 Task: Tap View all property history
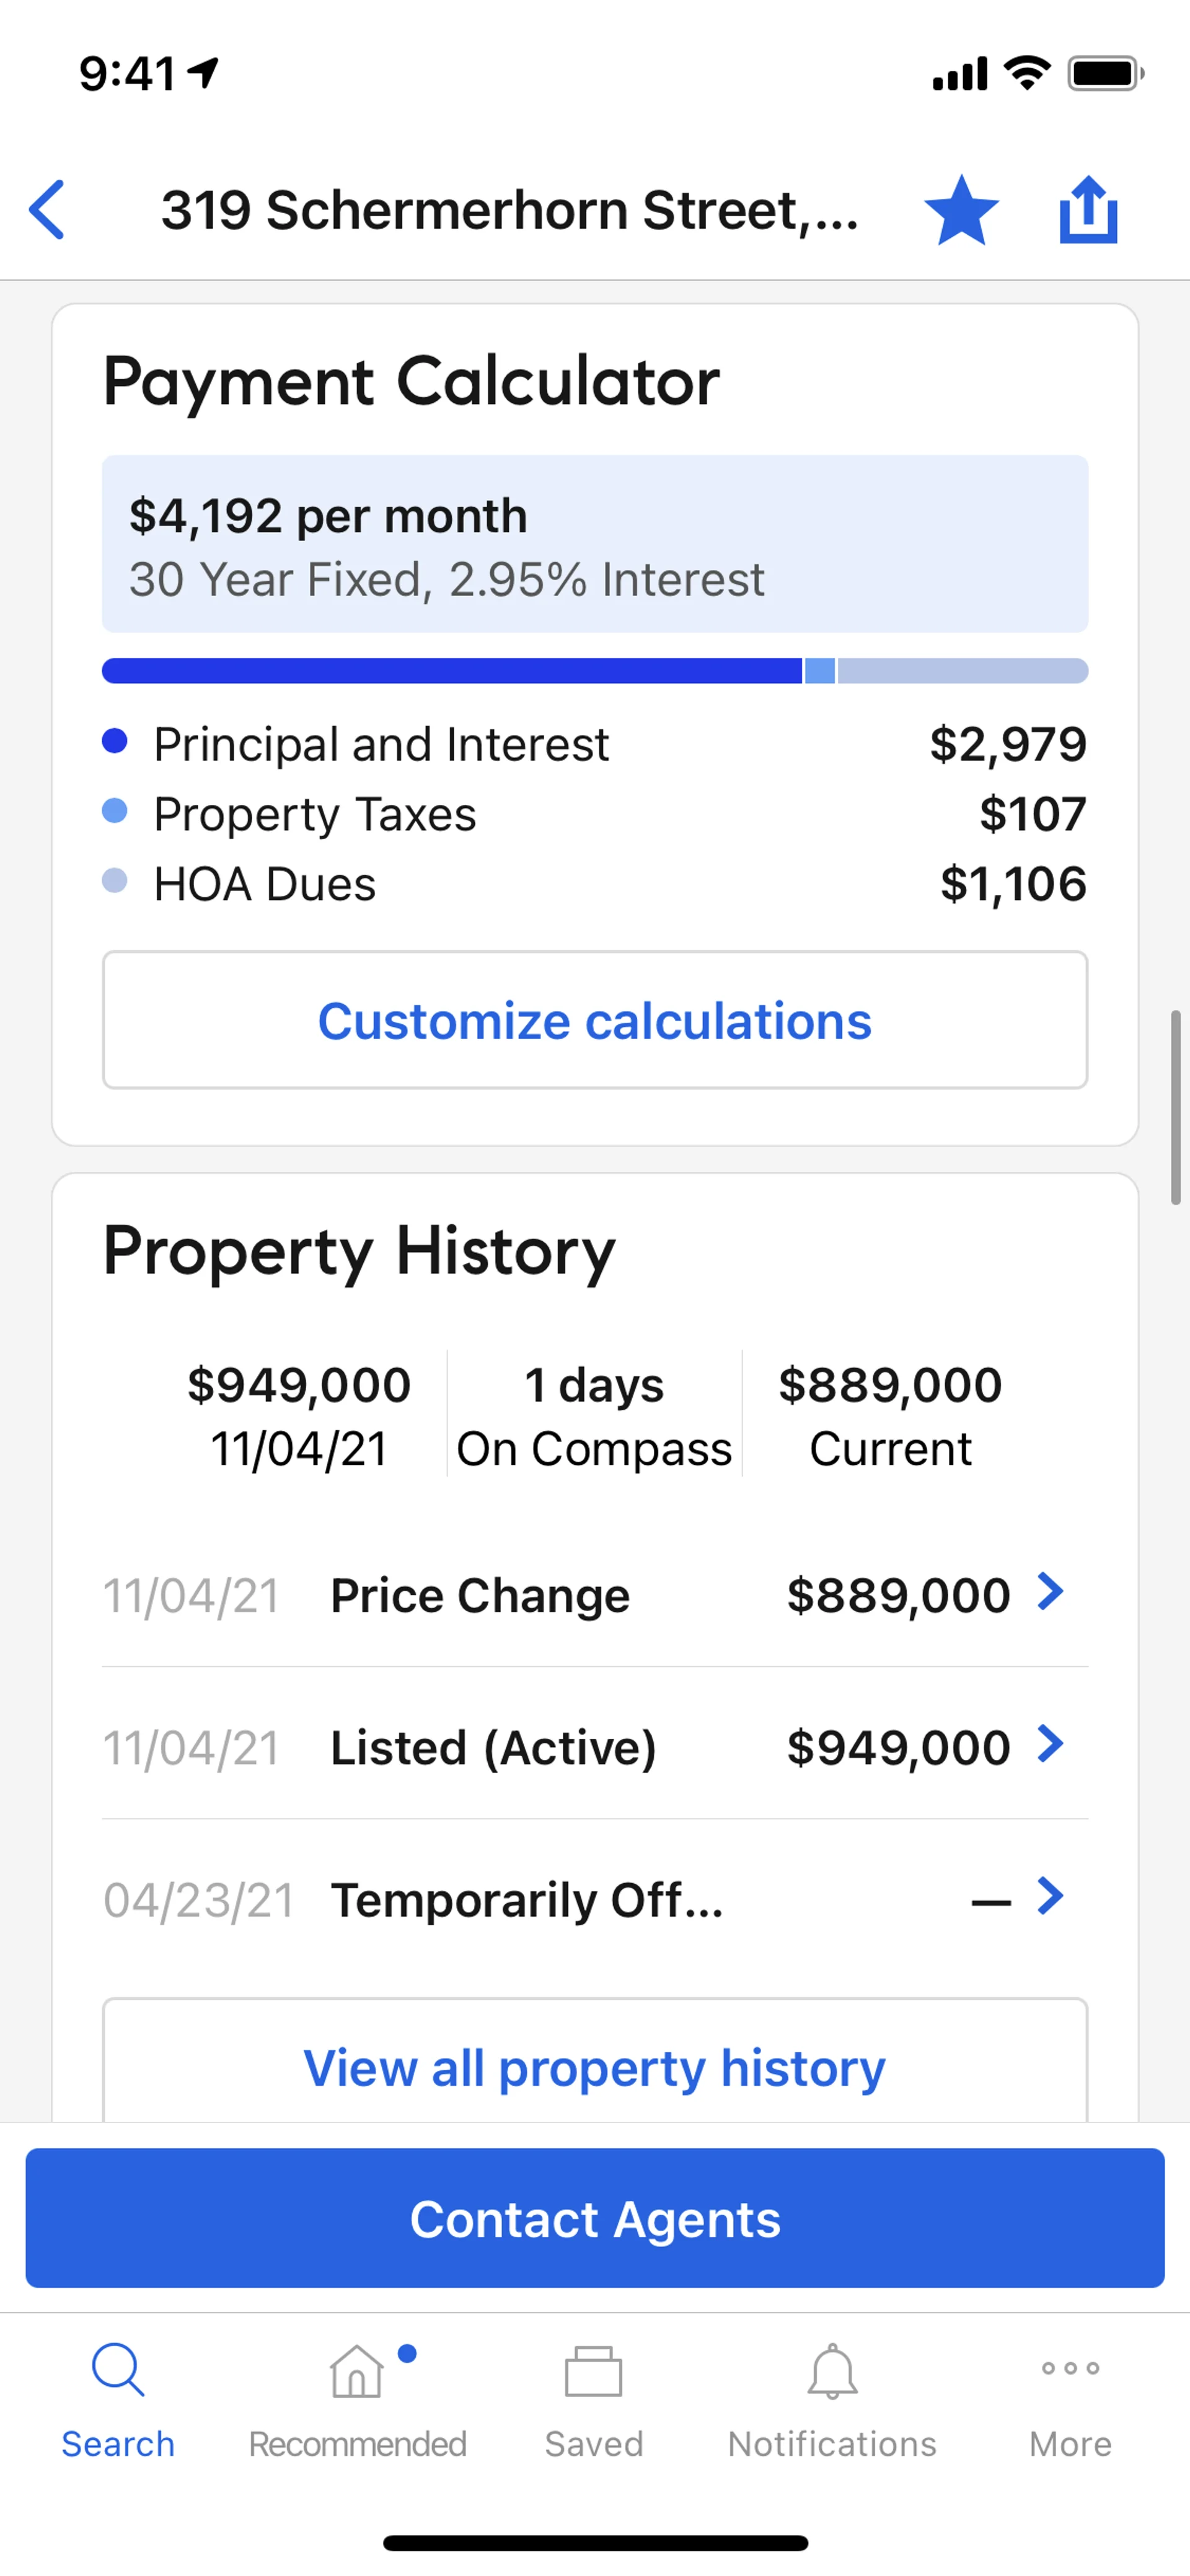click(x=595, y=2066)
